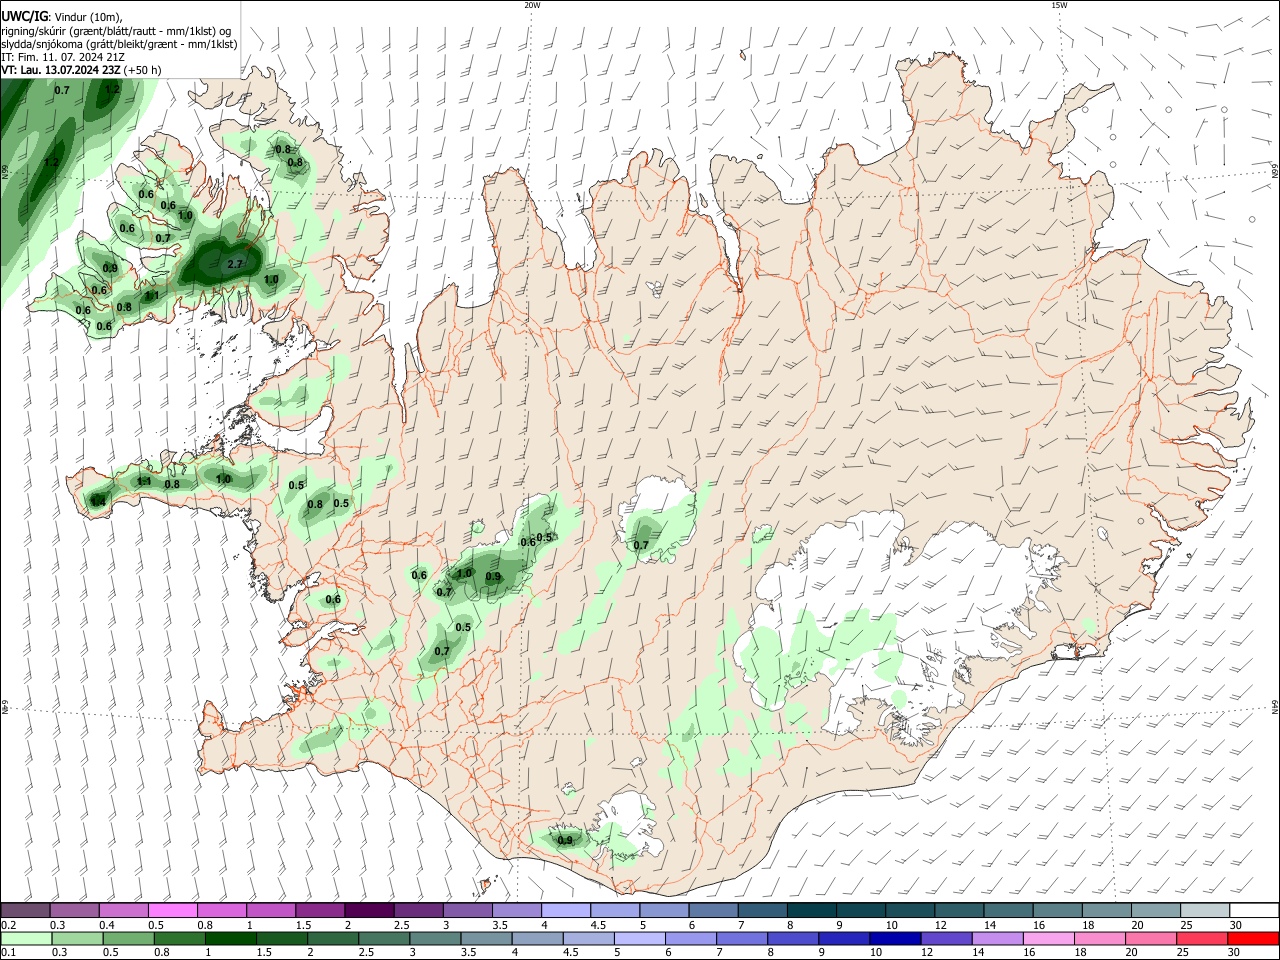Screen dimensions: 1280x960
Task: Click the dark green swatch above the lower-row 1 label
Action: tap(230, 939)
